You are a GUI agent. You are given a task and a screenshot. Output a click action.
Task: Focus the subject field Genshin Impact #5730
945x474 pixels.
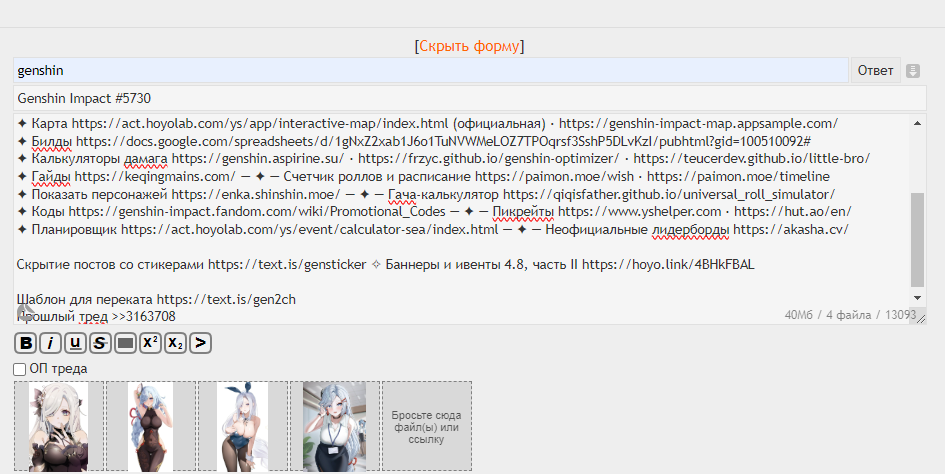(469, 98)
